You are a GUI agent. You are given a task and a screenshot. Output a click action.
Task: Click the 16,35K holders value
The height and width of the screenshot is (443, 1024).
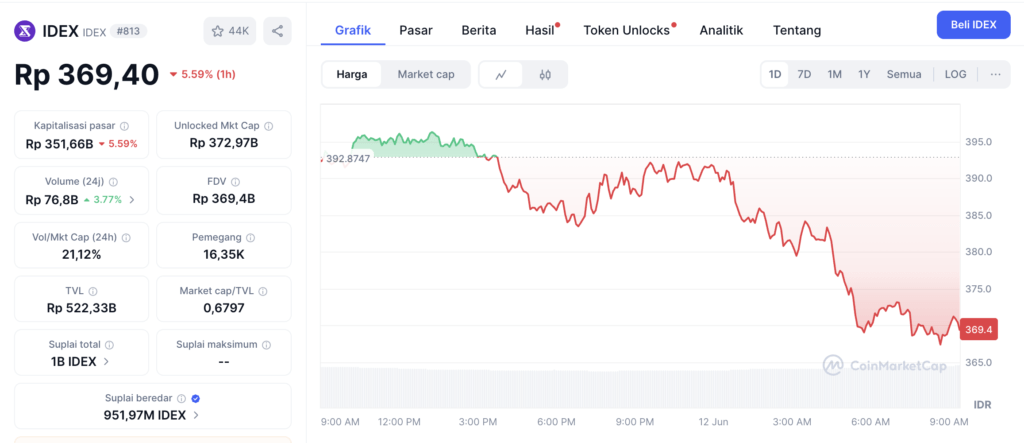(224, 255)
